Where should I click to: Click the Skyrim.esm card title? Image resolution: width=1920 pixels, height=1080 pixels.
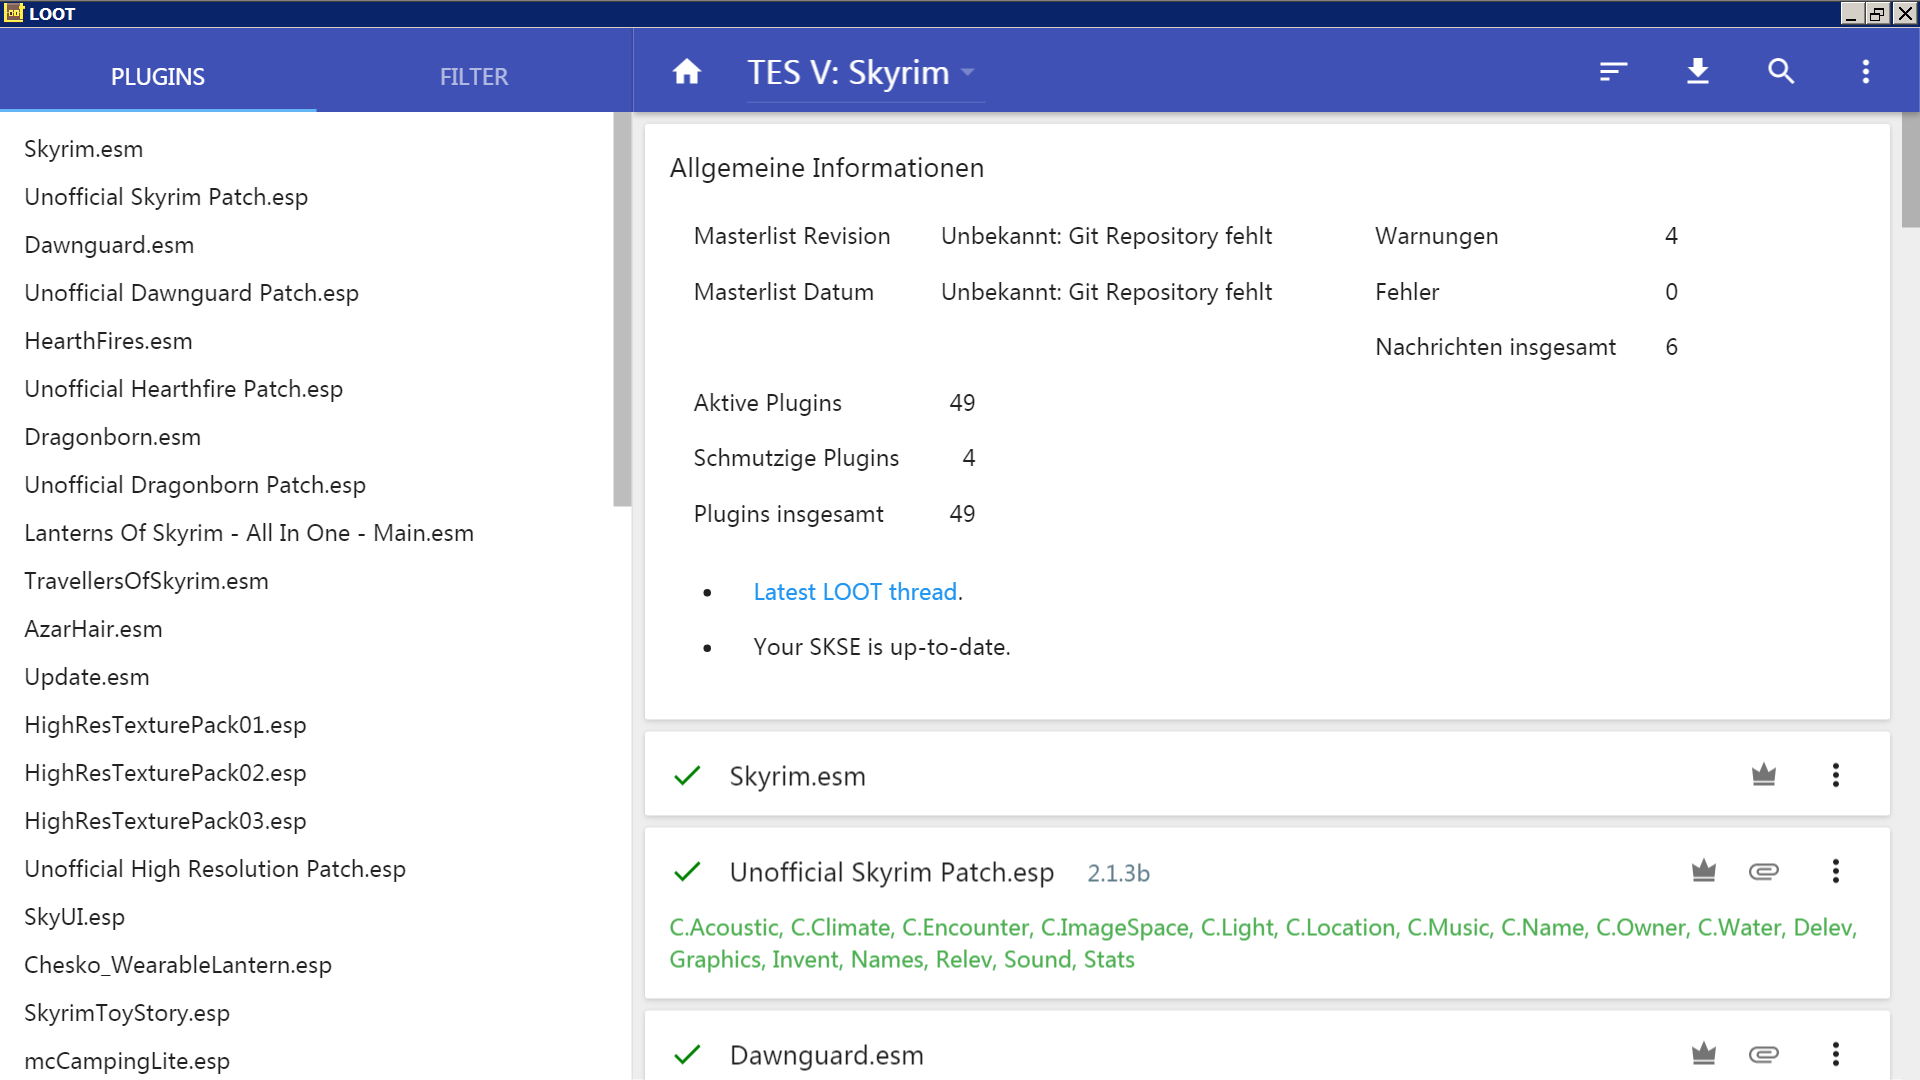(x=797, y=776)
